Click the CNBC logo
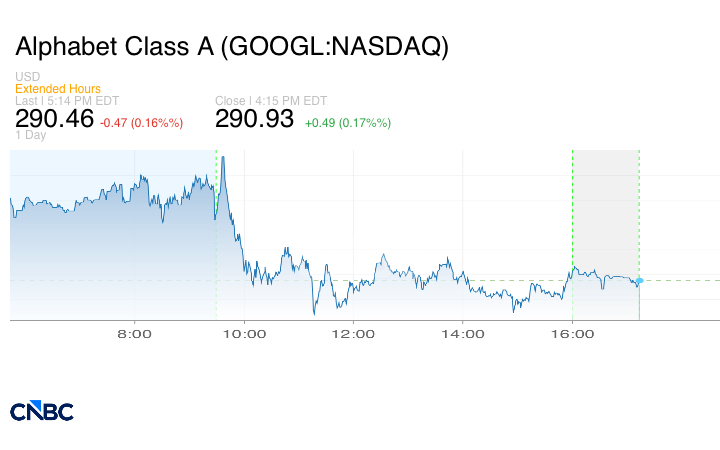This screenshot has width=720, height=450. tap(41, 411)
